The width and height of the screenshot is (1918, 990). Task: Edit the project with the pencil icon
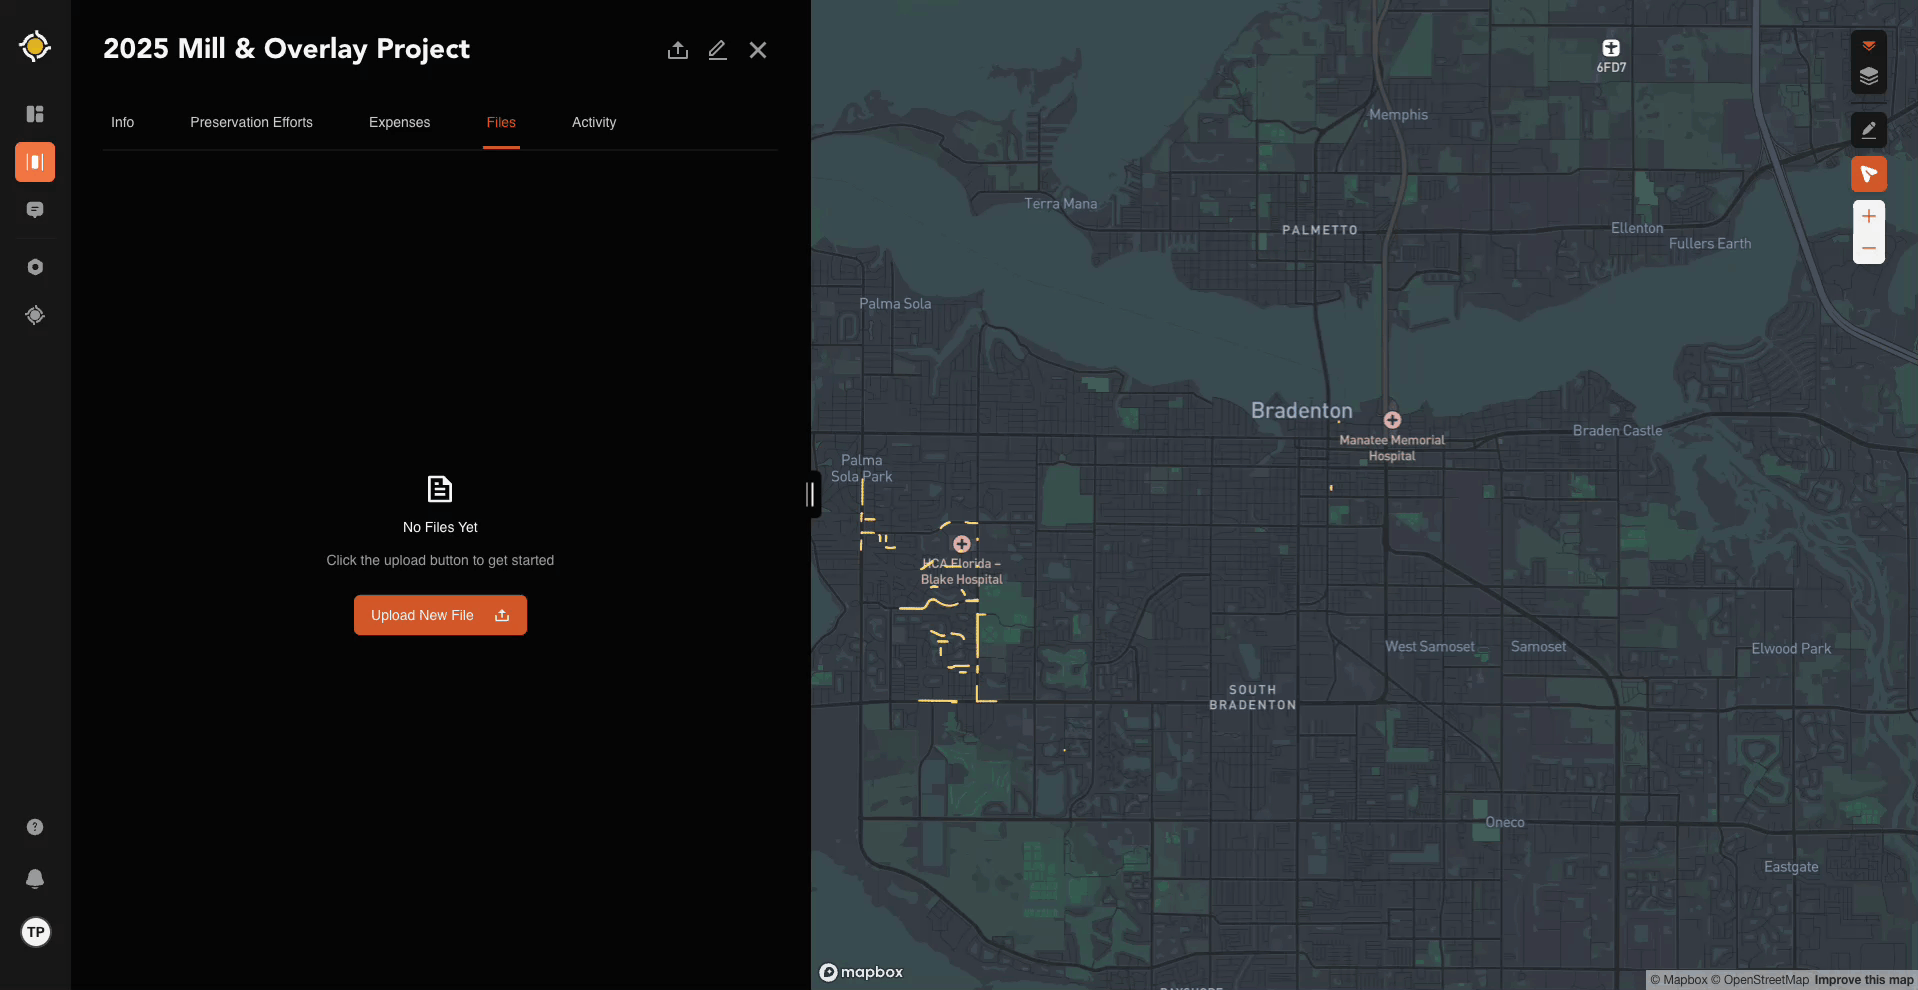point(717,50)
